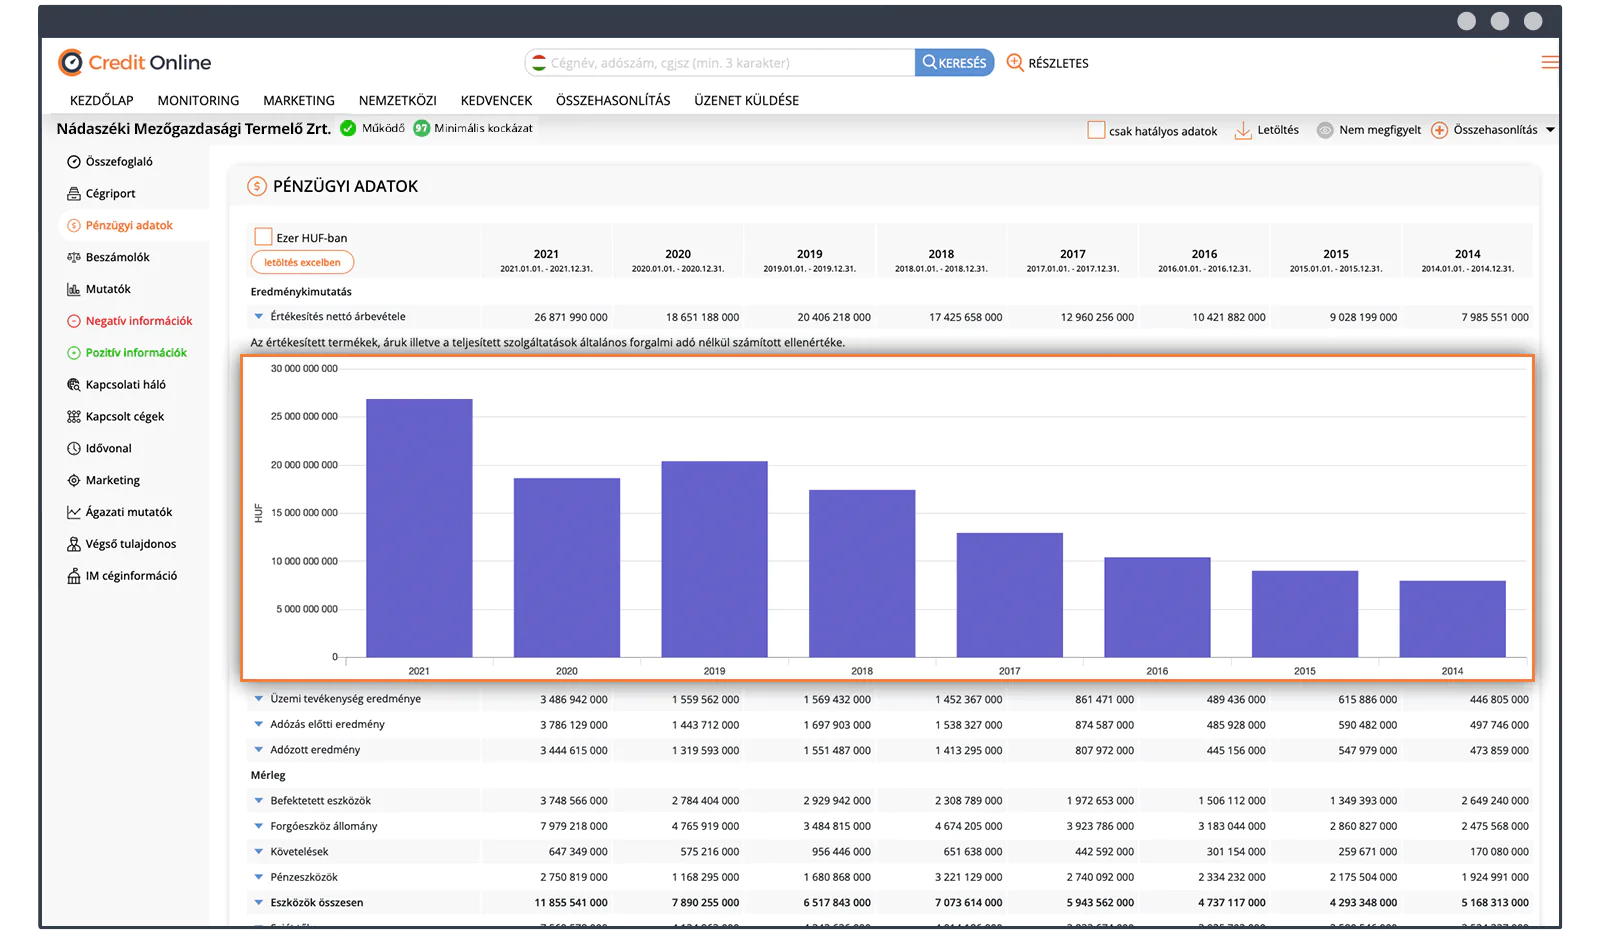1600x934 pixels.
Task: Tick the csak hatályos adatok checkbox
Action: 1096,130
